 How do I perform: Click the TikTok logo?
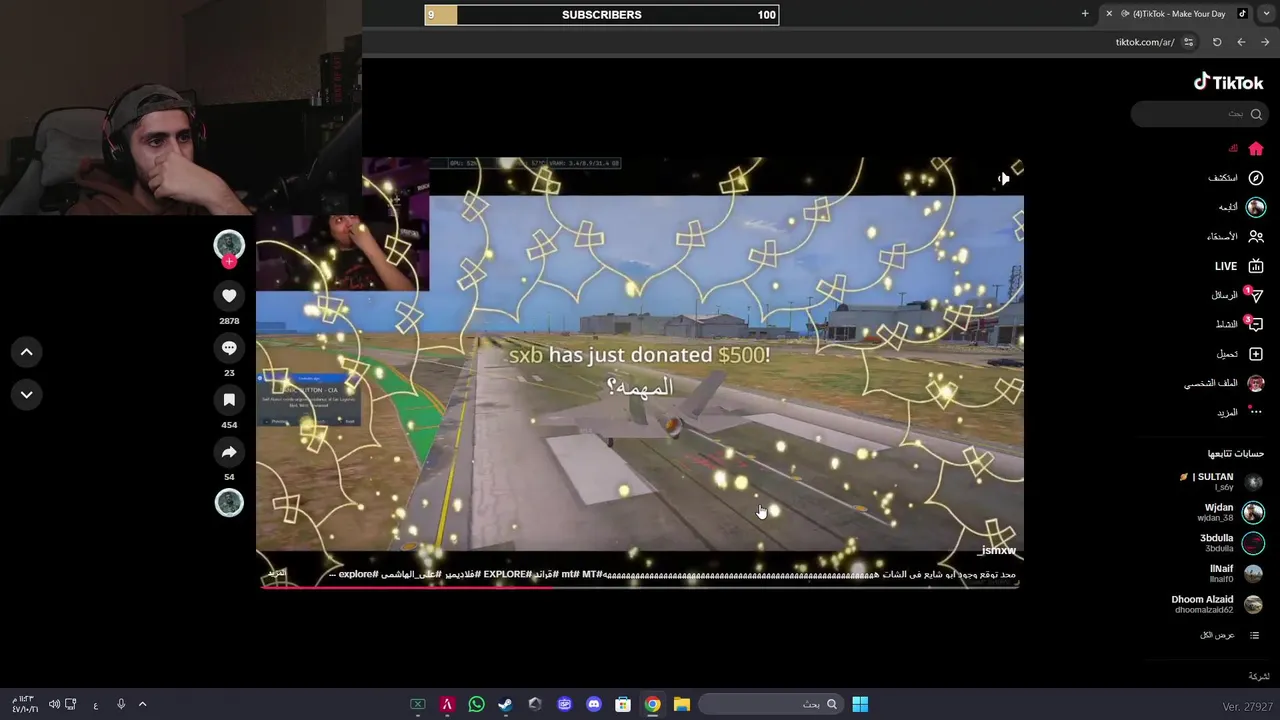tap(1228, 82)
